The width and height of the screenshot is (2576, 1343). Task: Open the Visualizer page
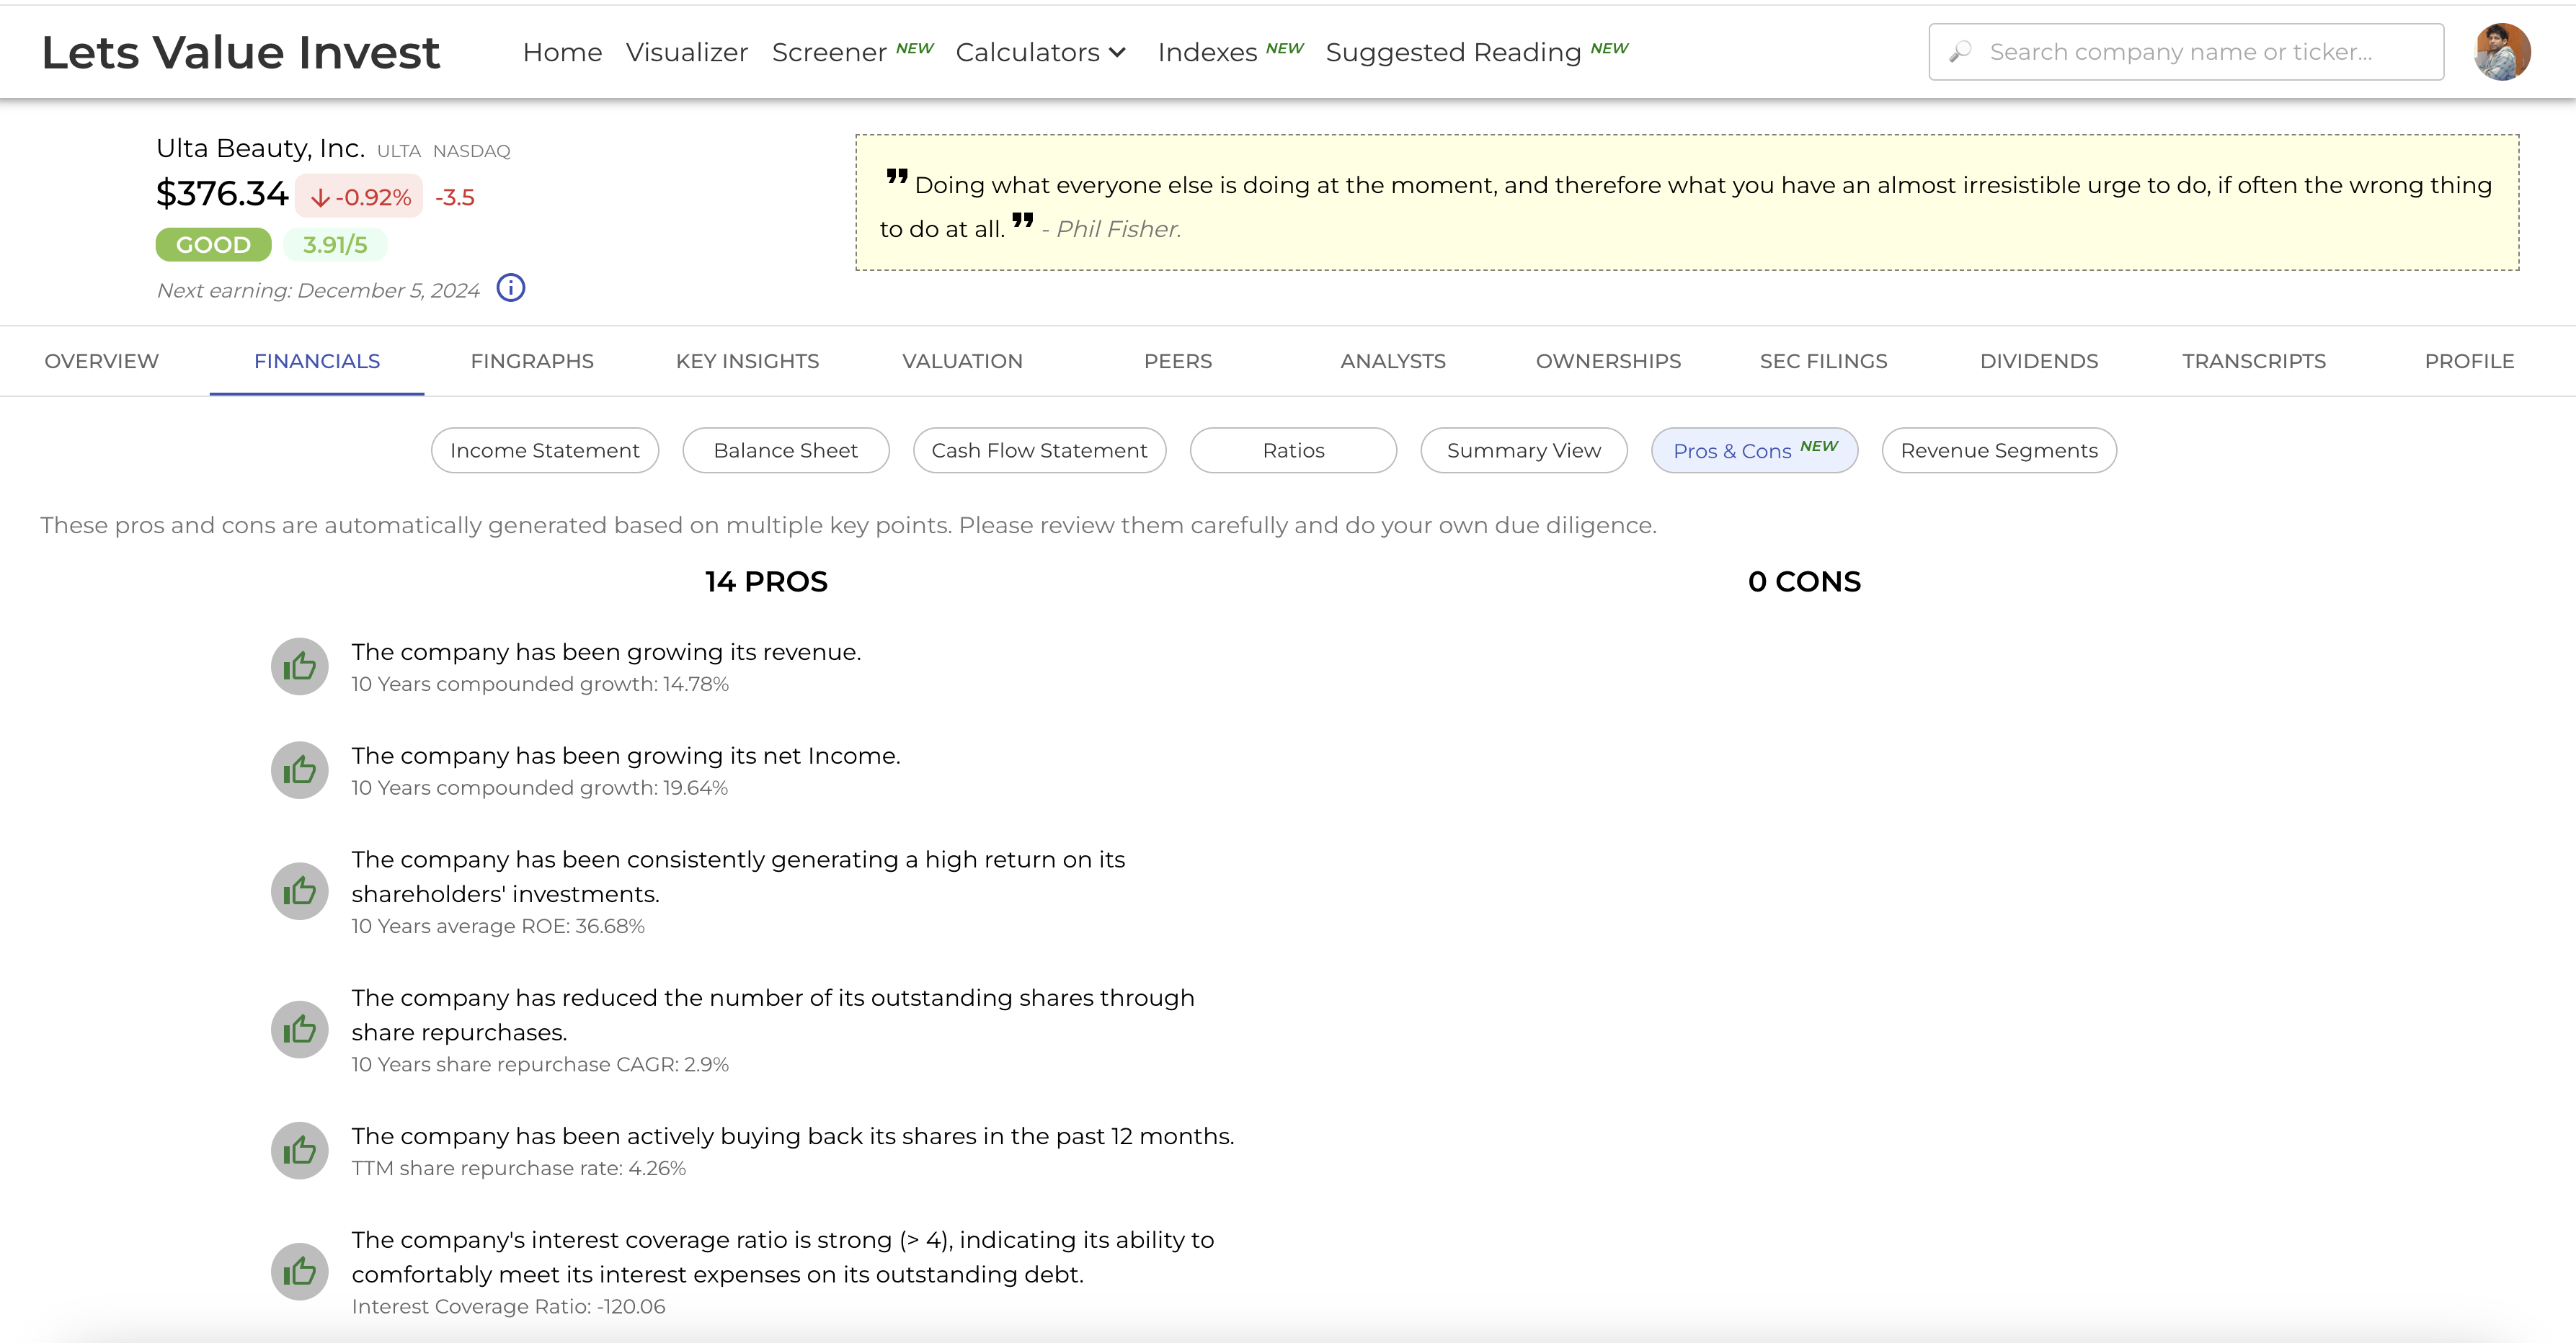click(687, 52)
